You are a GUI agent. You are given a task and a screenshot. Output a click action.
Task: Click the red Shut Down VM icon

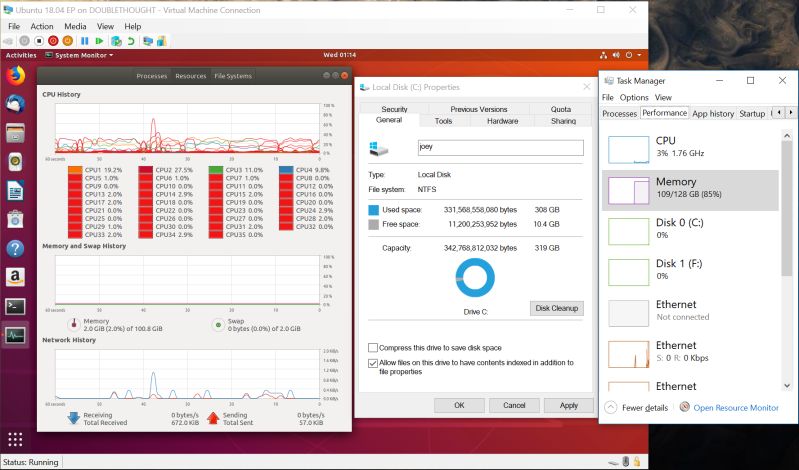(x=53, y=41)
